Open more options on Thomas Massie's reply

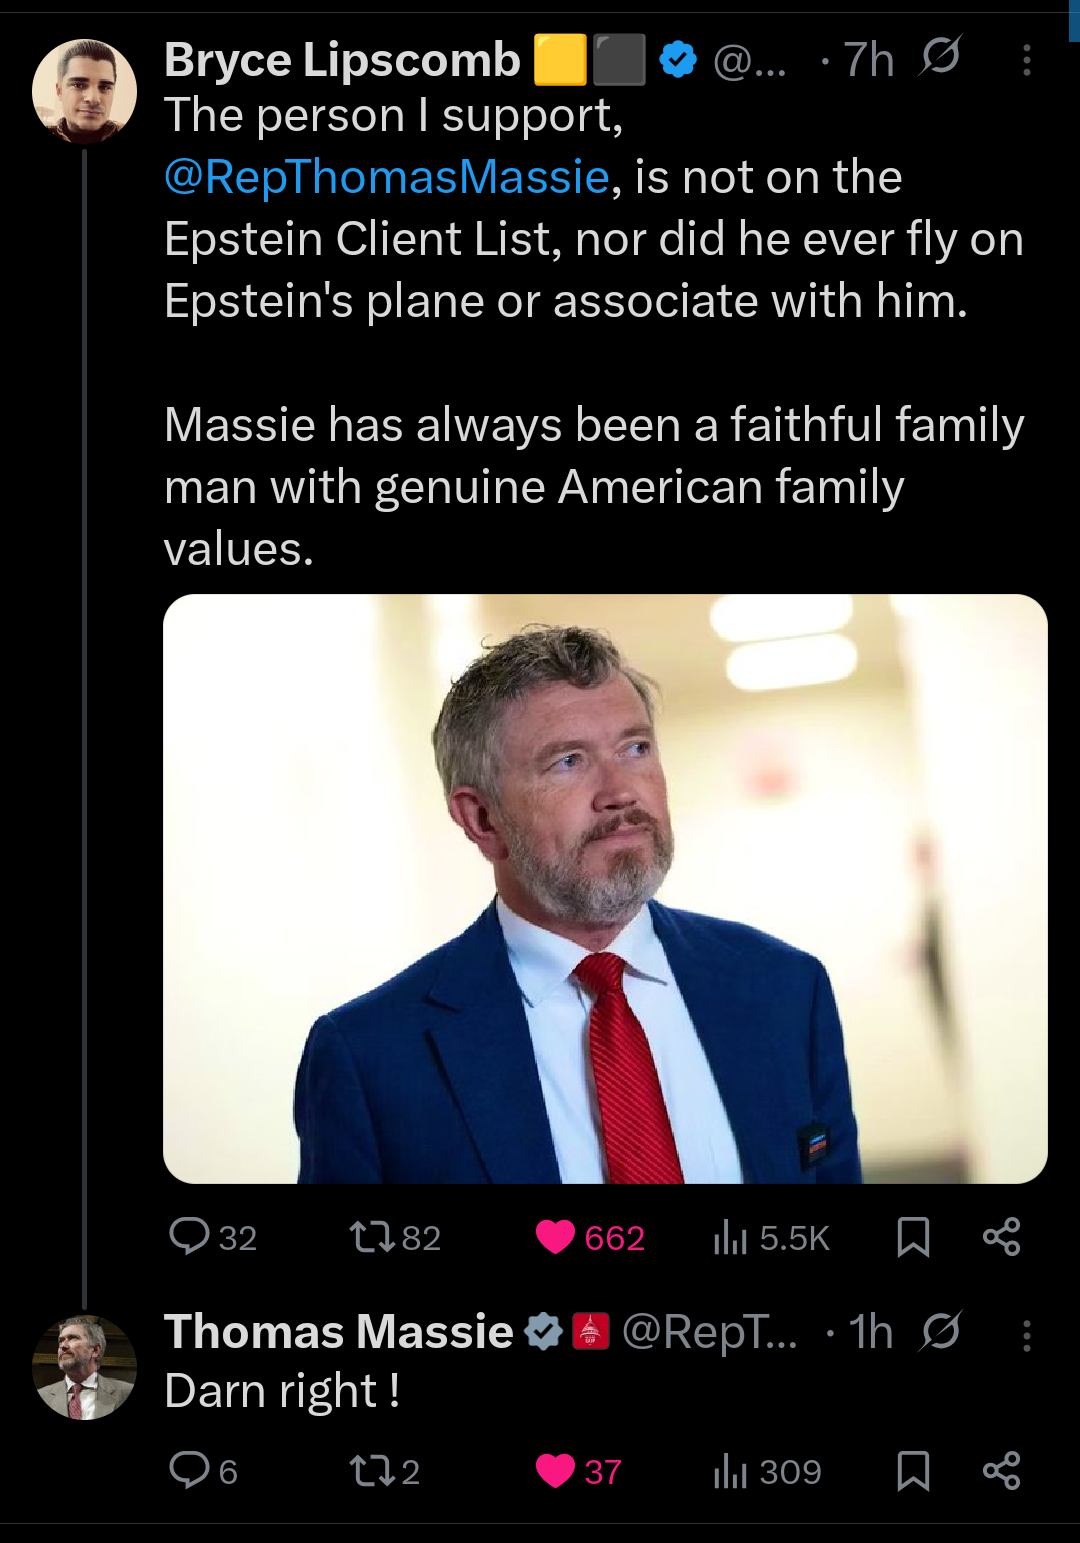(x=1026, y=1335)
